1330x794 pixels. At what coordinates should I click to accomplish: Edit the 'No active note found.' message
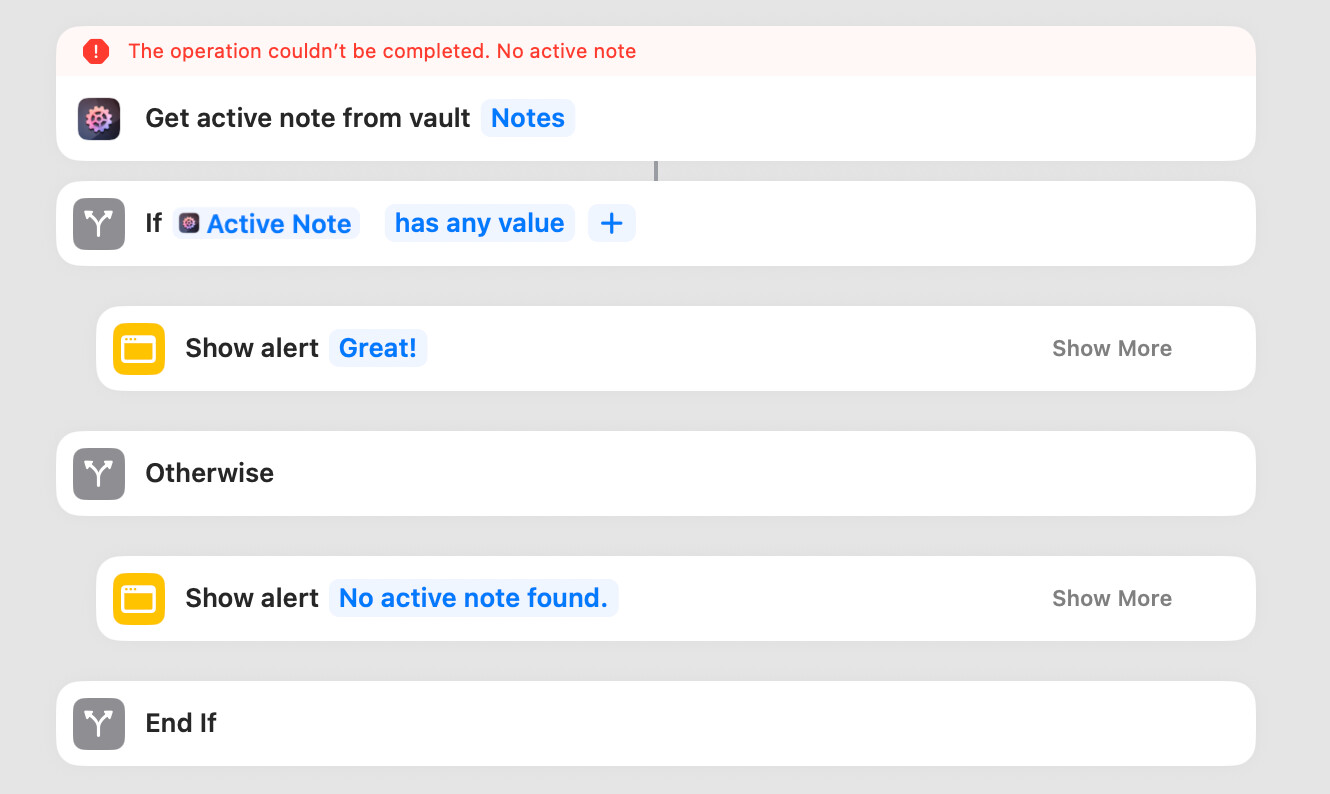[x=473, y=598]
